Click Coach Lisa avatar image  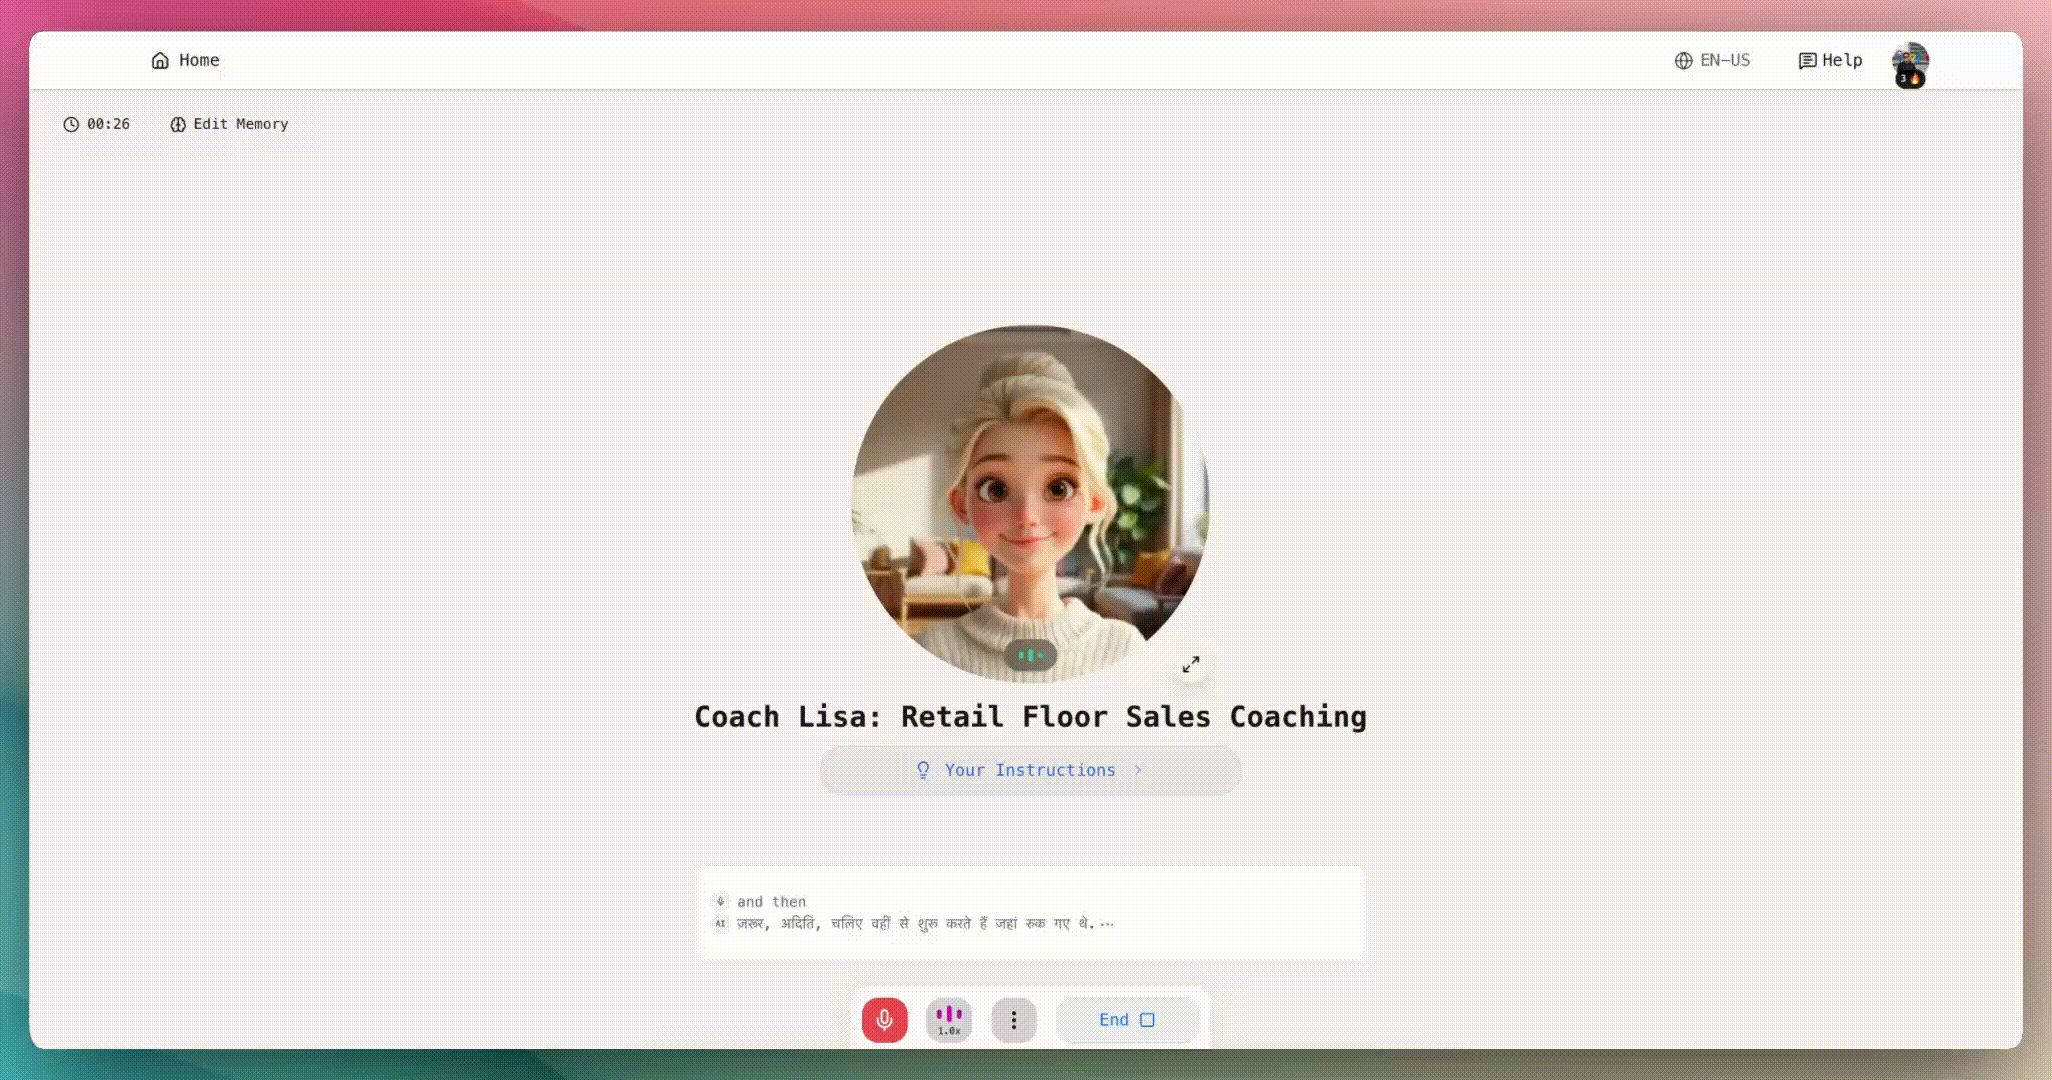pos(1030,502)
